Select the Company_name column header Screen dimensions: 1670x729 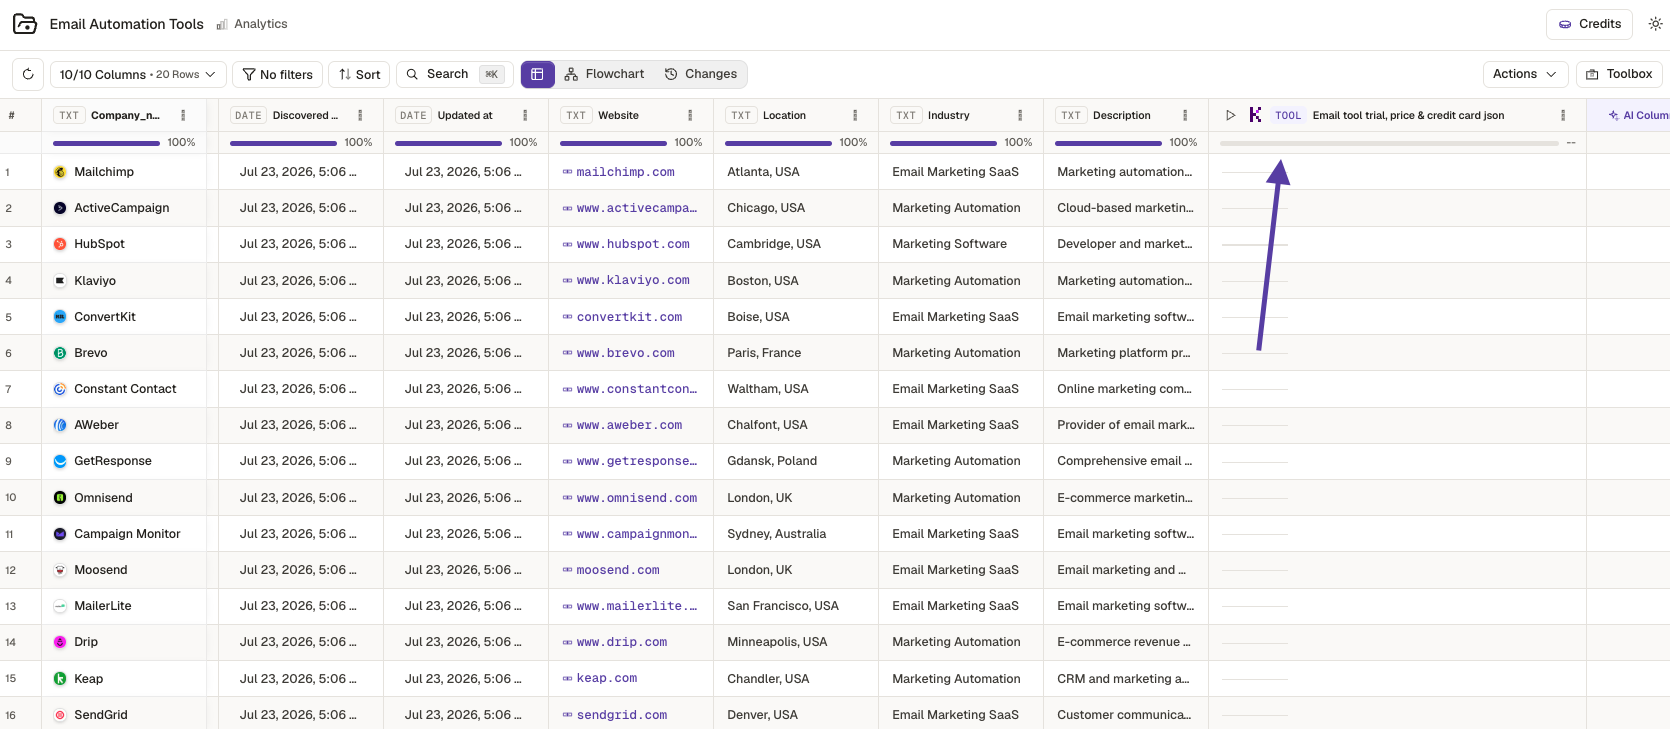click(124, 115)
